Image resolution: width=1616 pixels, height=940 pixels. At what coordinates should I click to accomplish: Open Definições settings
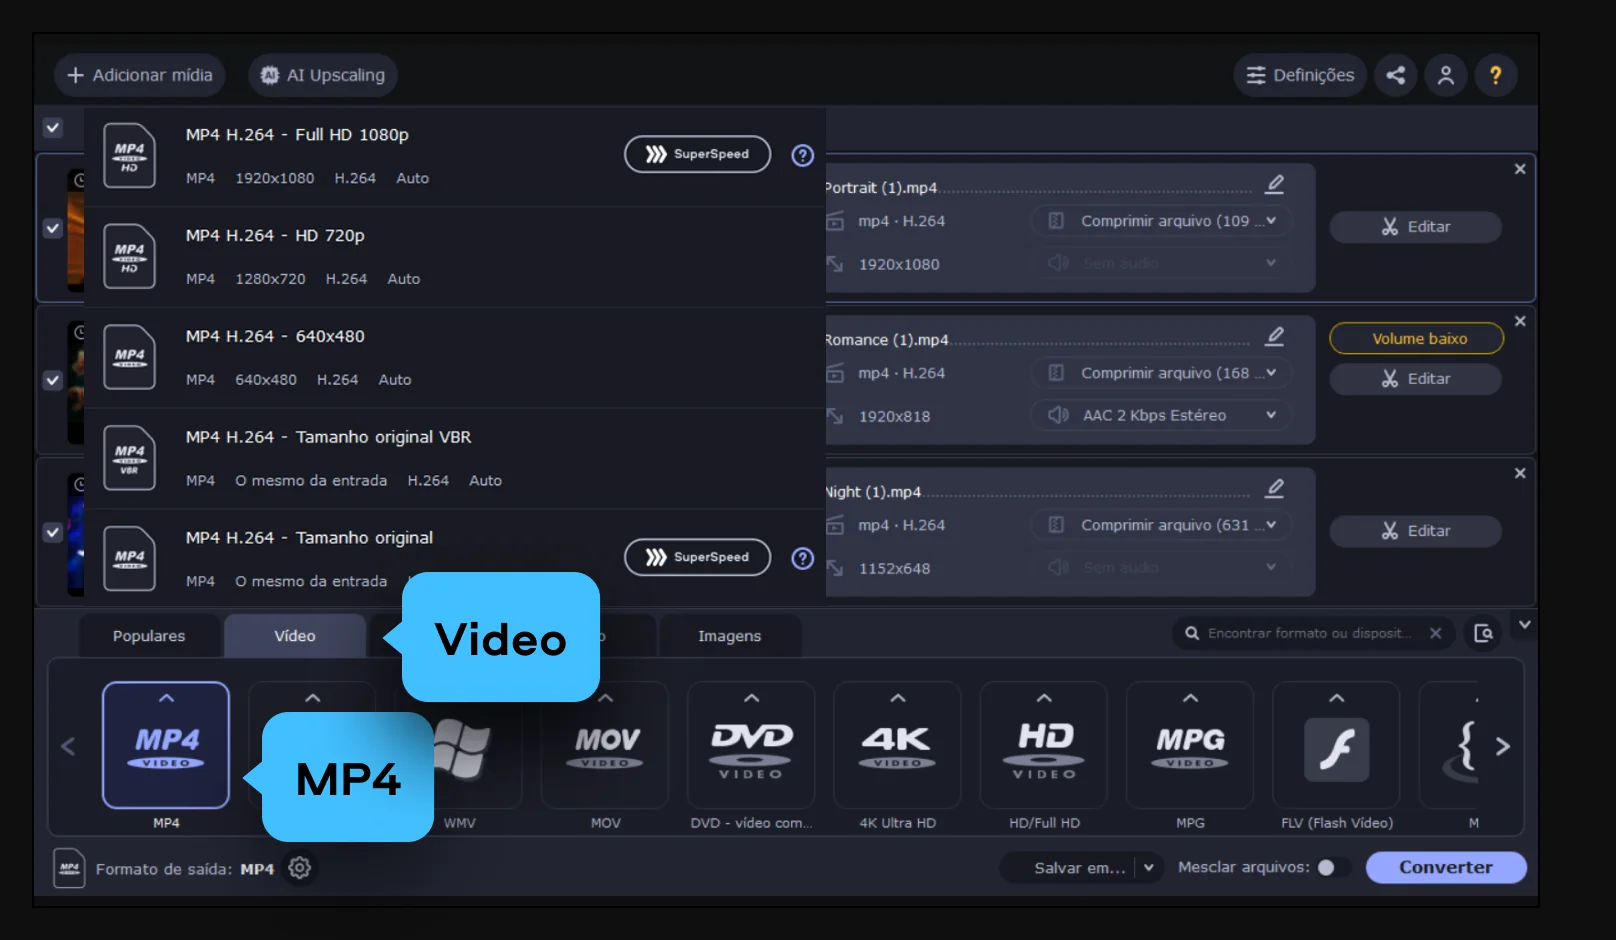1300,75
